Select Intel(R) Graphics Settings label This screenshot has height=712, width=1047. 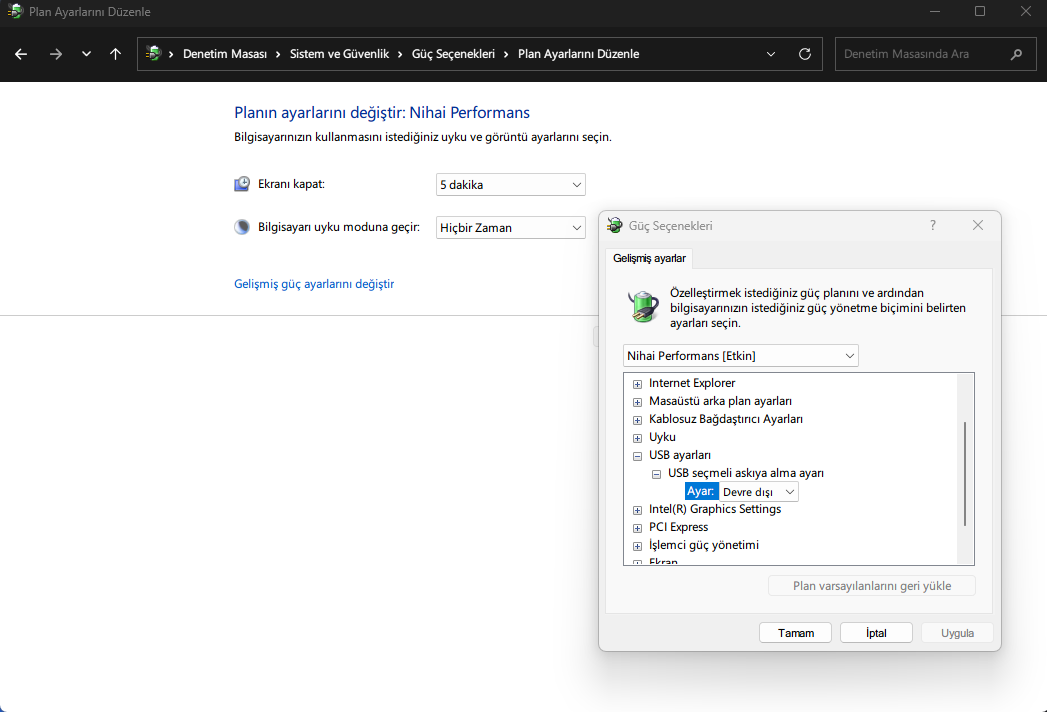pyautogui.click(x=715, y=510)
